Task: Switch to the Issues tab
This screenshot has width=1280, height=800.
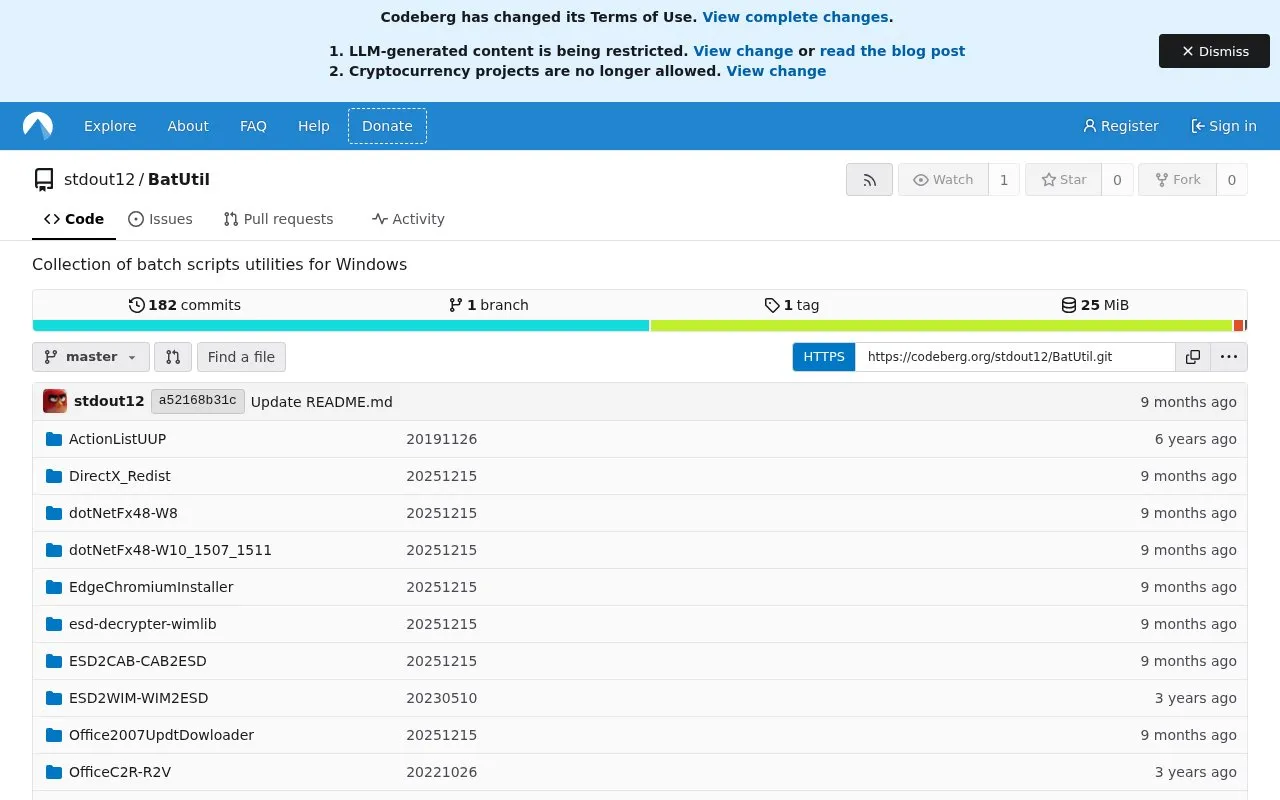Action: [160, 219]
